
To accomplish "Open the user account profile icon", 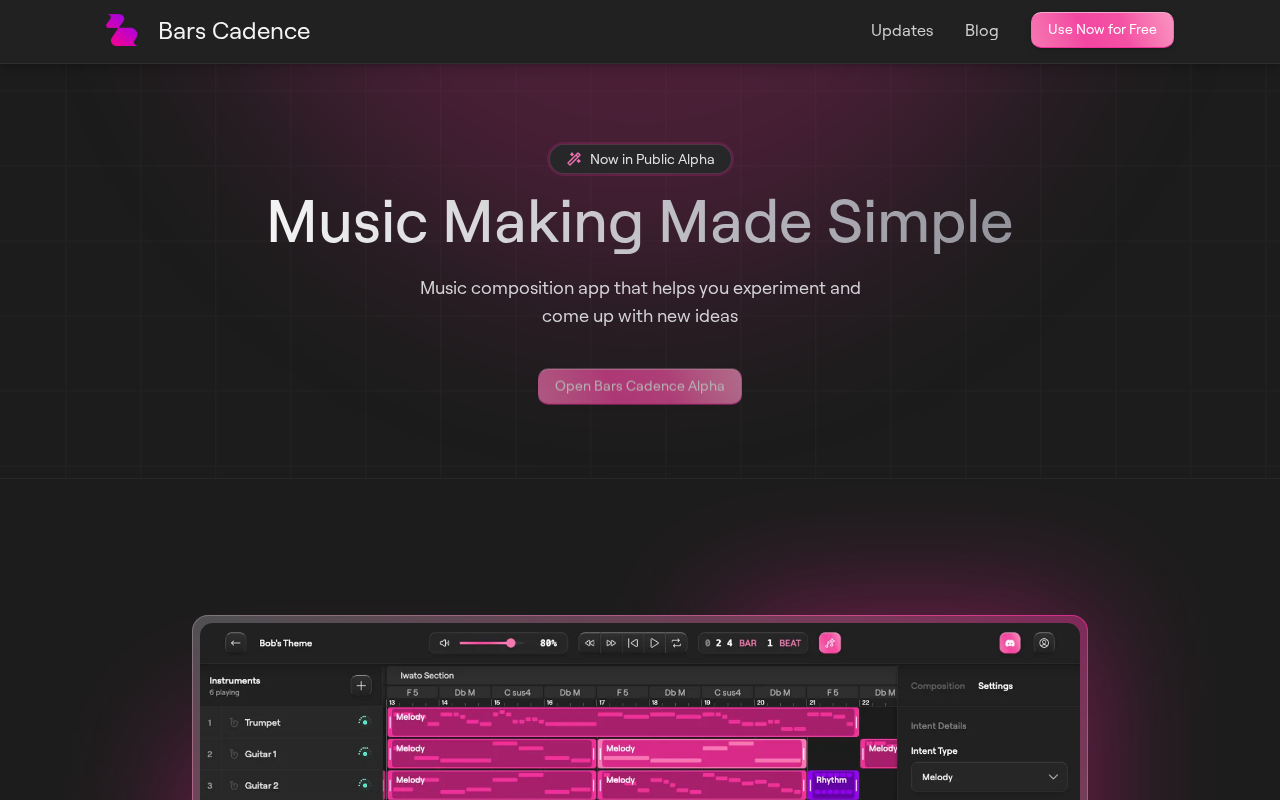I will tap(1044, 643).
